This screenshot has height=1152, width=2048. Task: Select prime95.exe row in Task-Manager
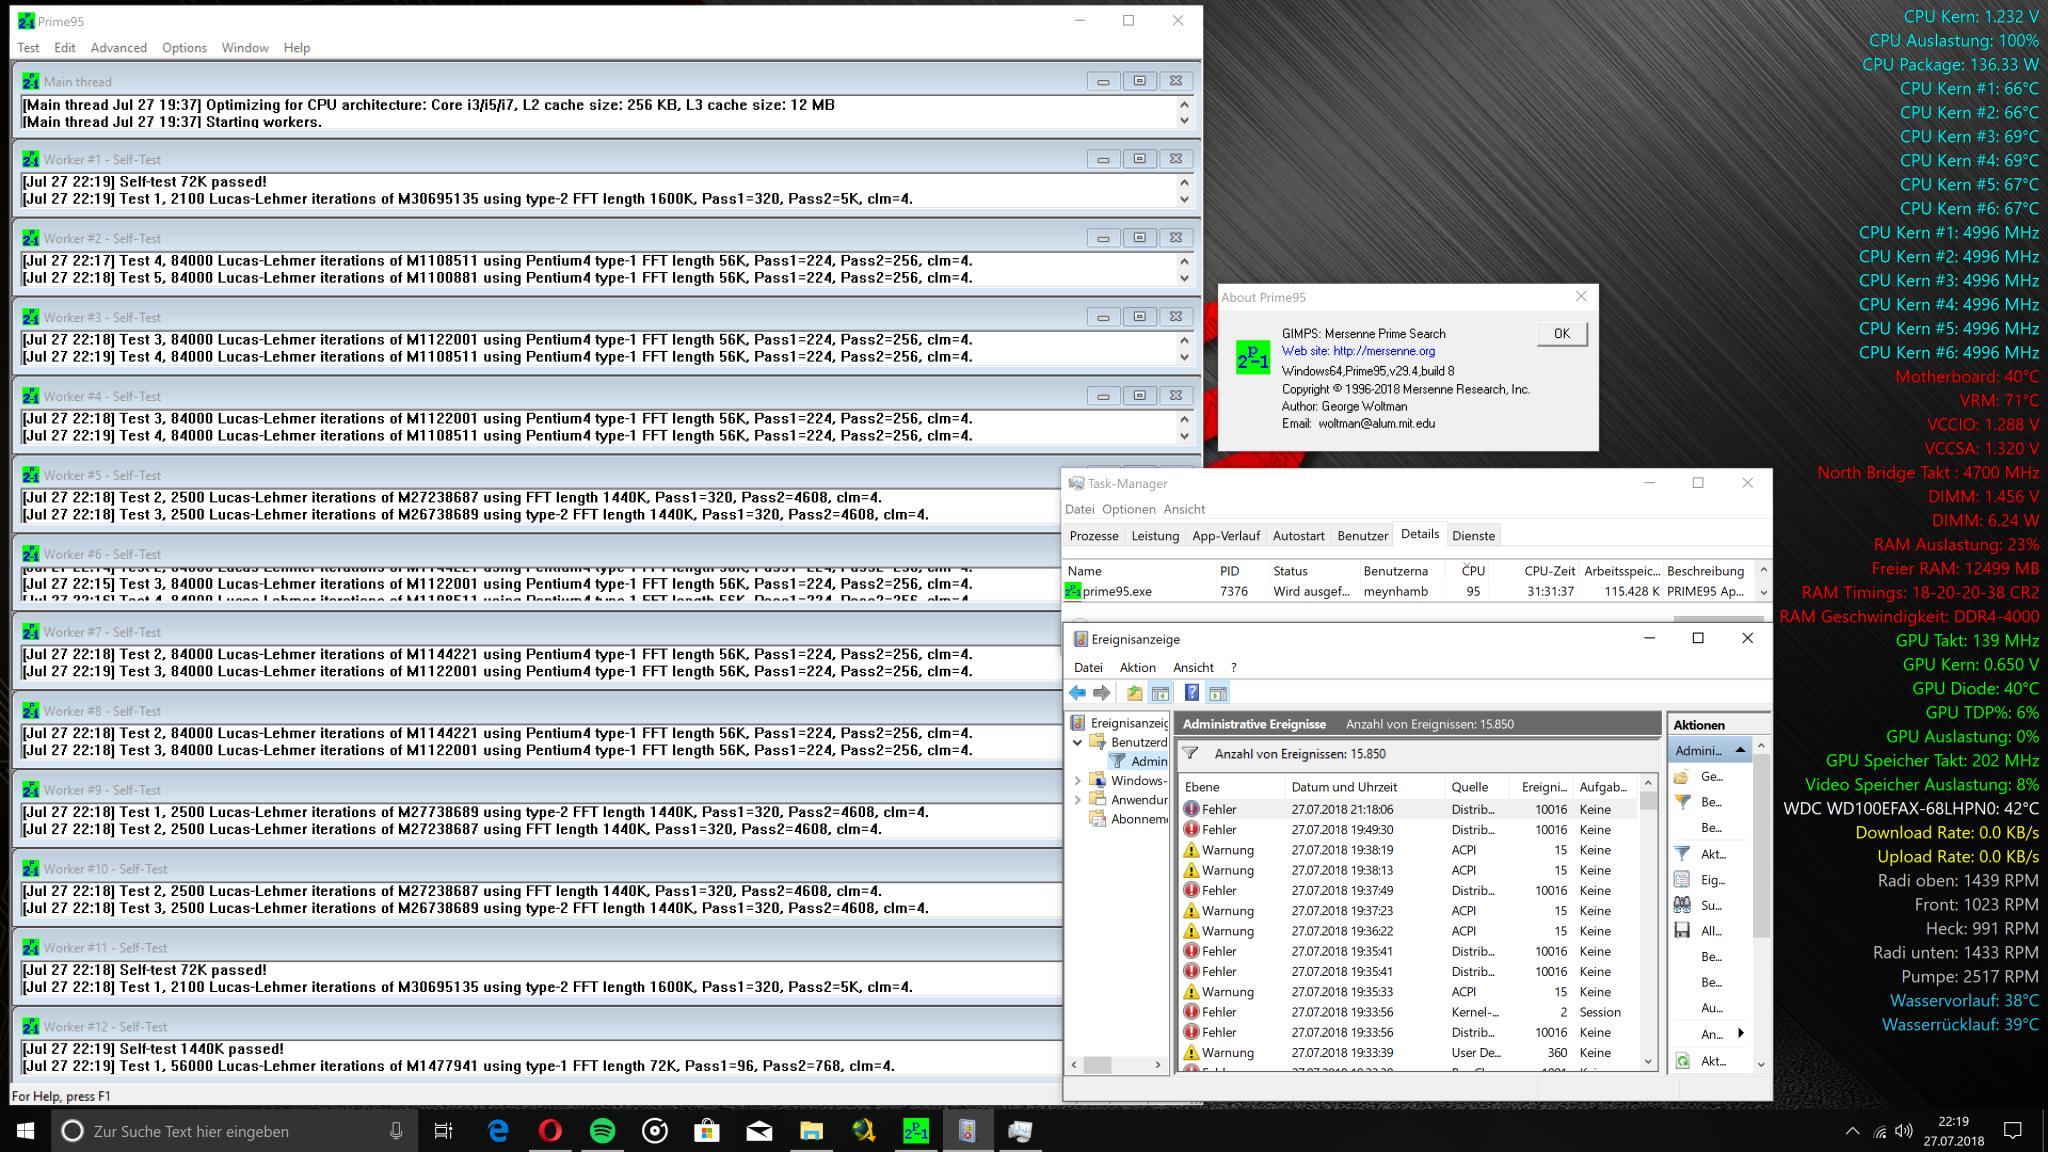point(1409,591)
